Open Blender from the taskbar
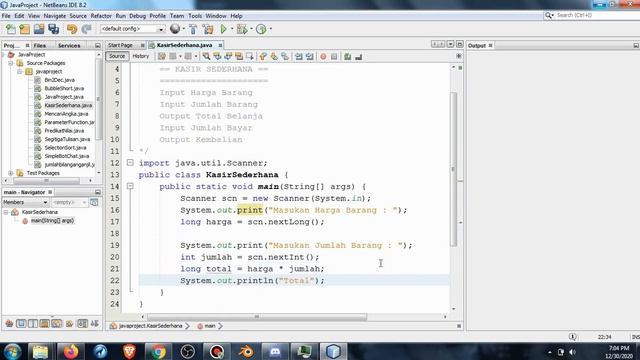The height and width of the screenshot is (360, 640). 246,352
